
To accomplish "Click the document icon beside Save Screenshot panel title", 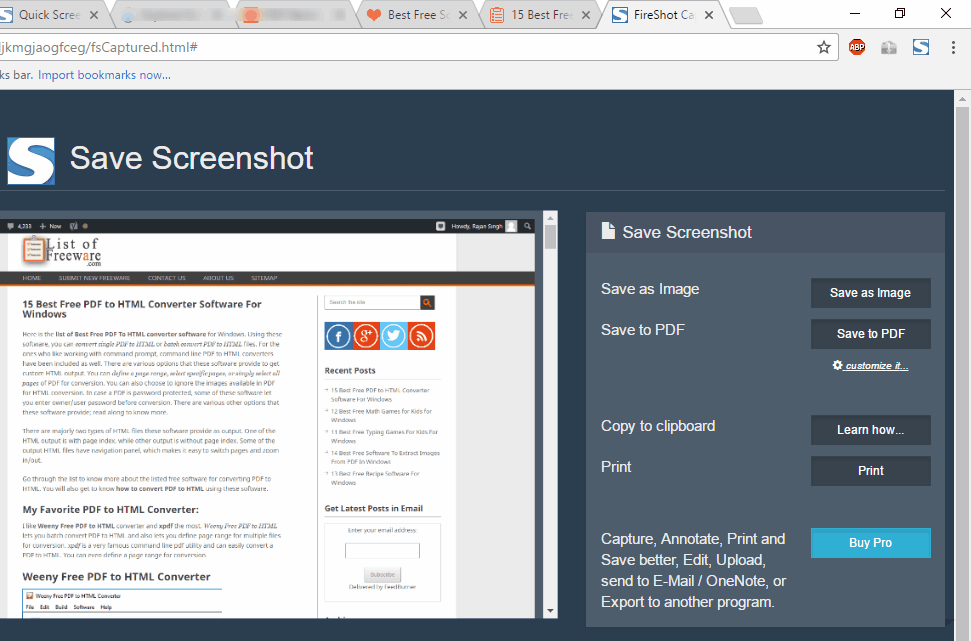I will coord(608,232).
